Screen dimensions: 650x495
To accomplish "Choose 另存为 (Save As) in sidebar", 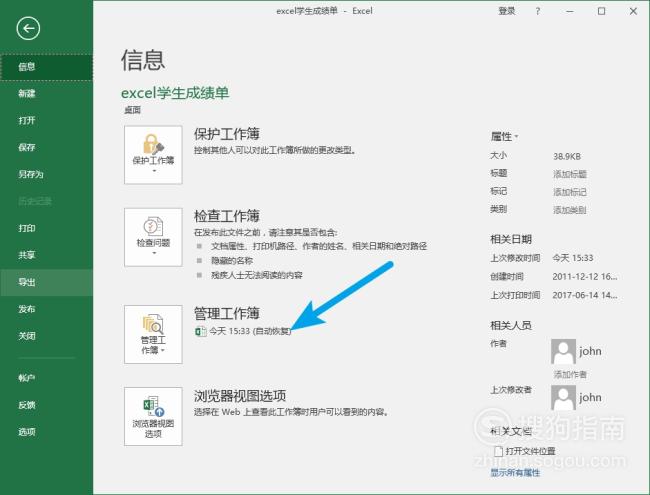I will (x=46, y=174).
